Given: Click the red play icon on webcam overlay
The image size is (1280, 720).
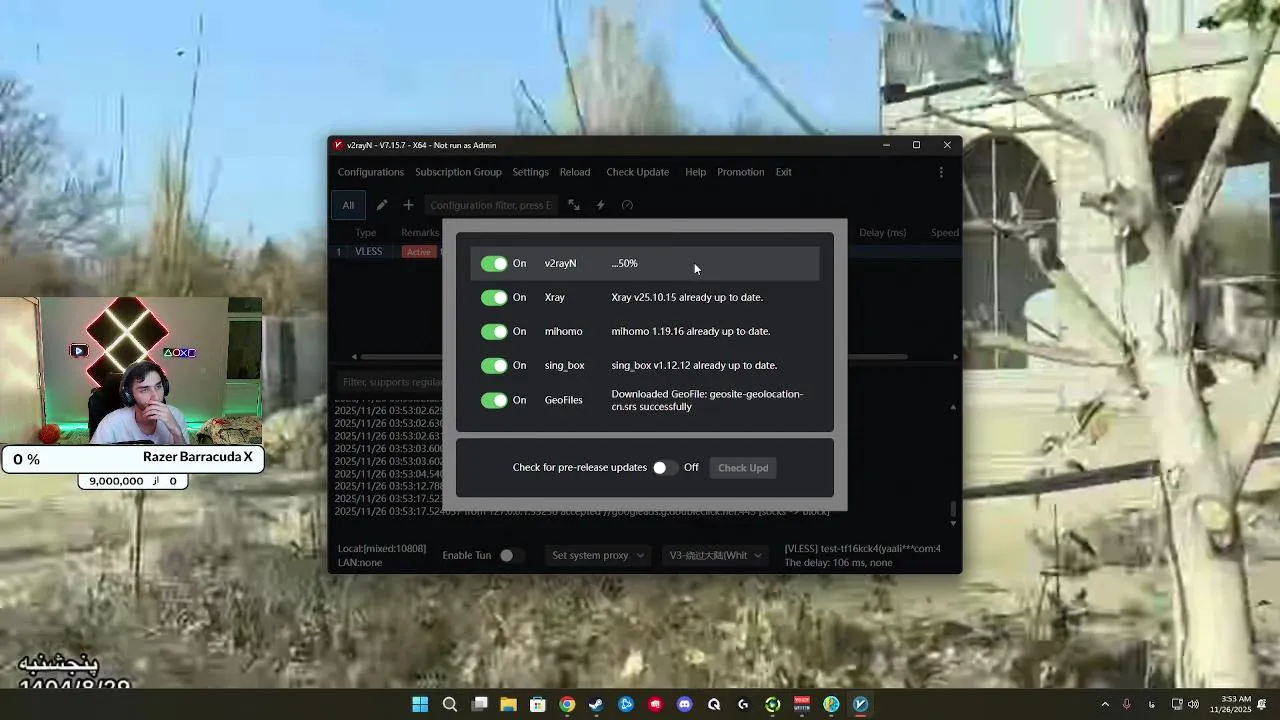Looking at the screenshot, I should click(x=79, y=351).
